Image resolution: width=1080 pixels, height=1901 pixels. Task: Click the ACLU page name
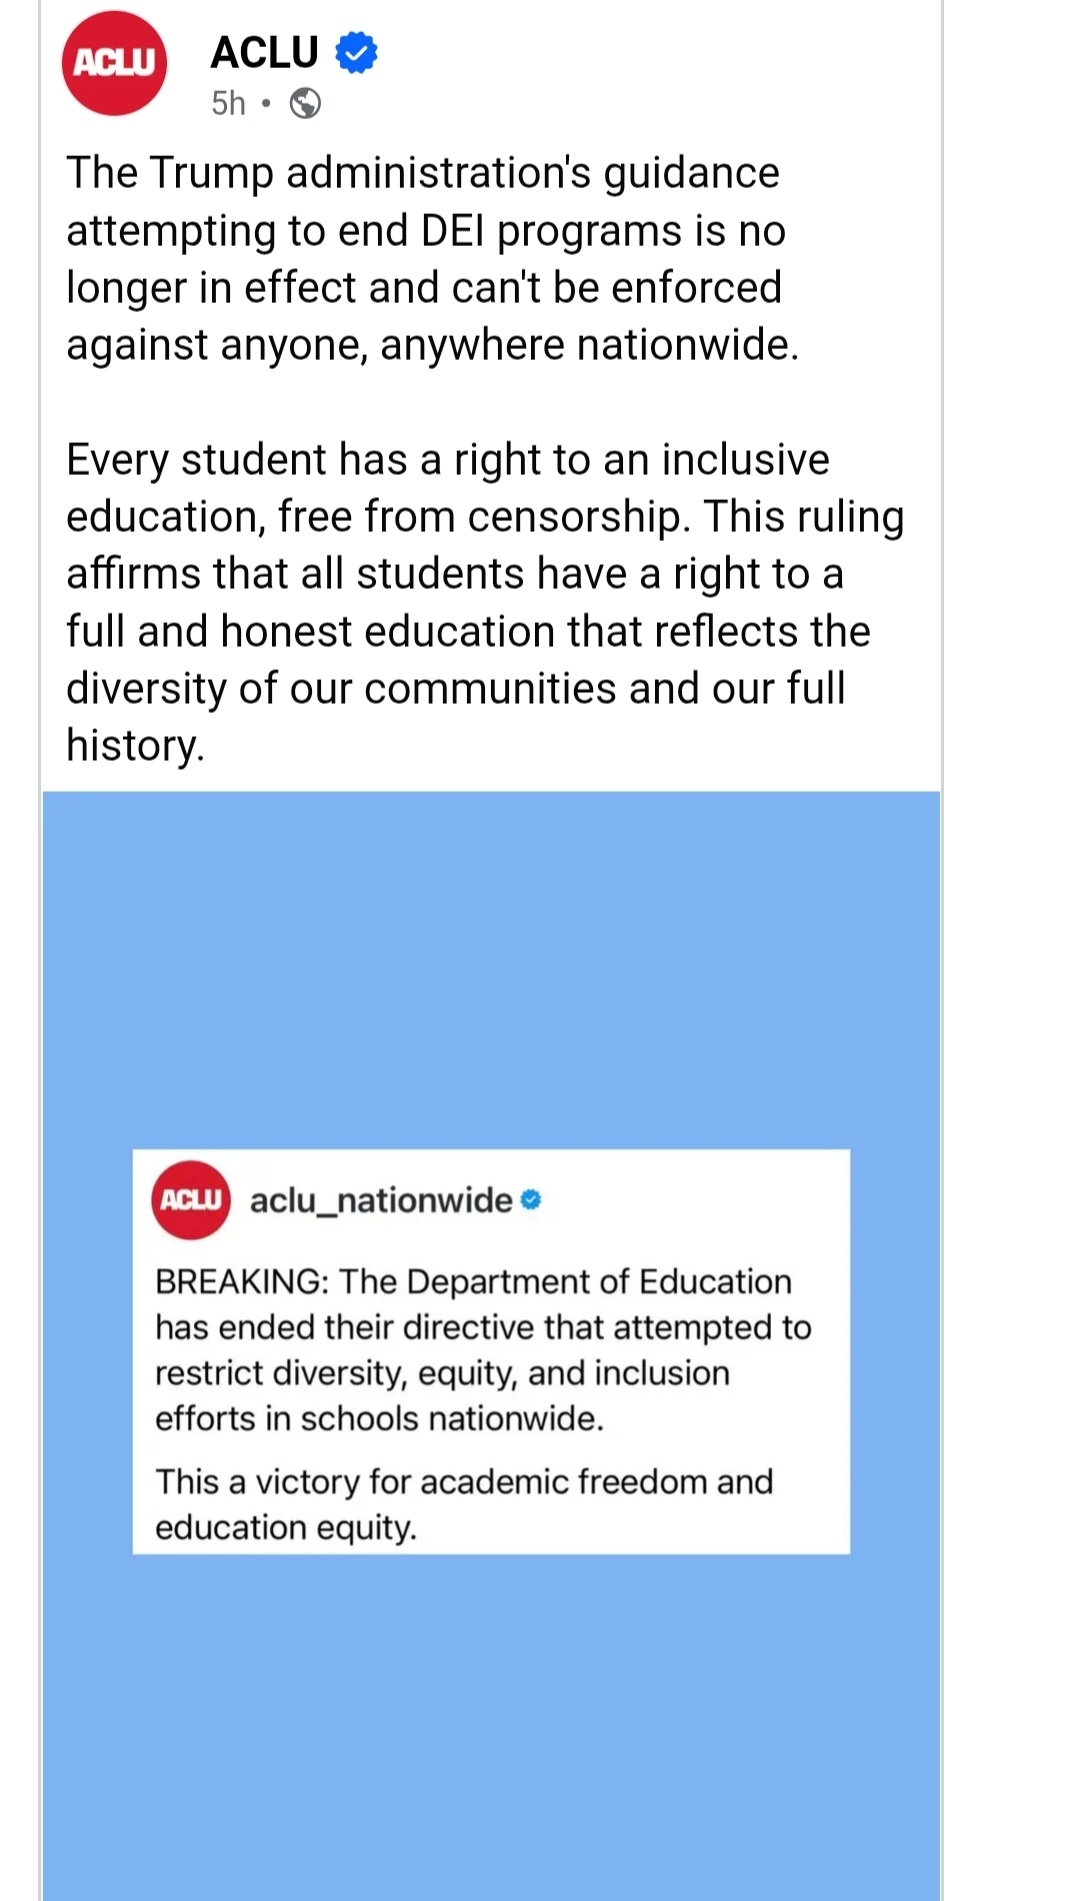(264, 52)
